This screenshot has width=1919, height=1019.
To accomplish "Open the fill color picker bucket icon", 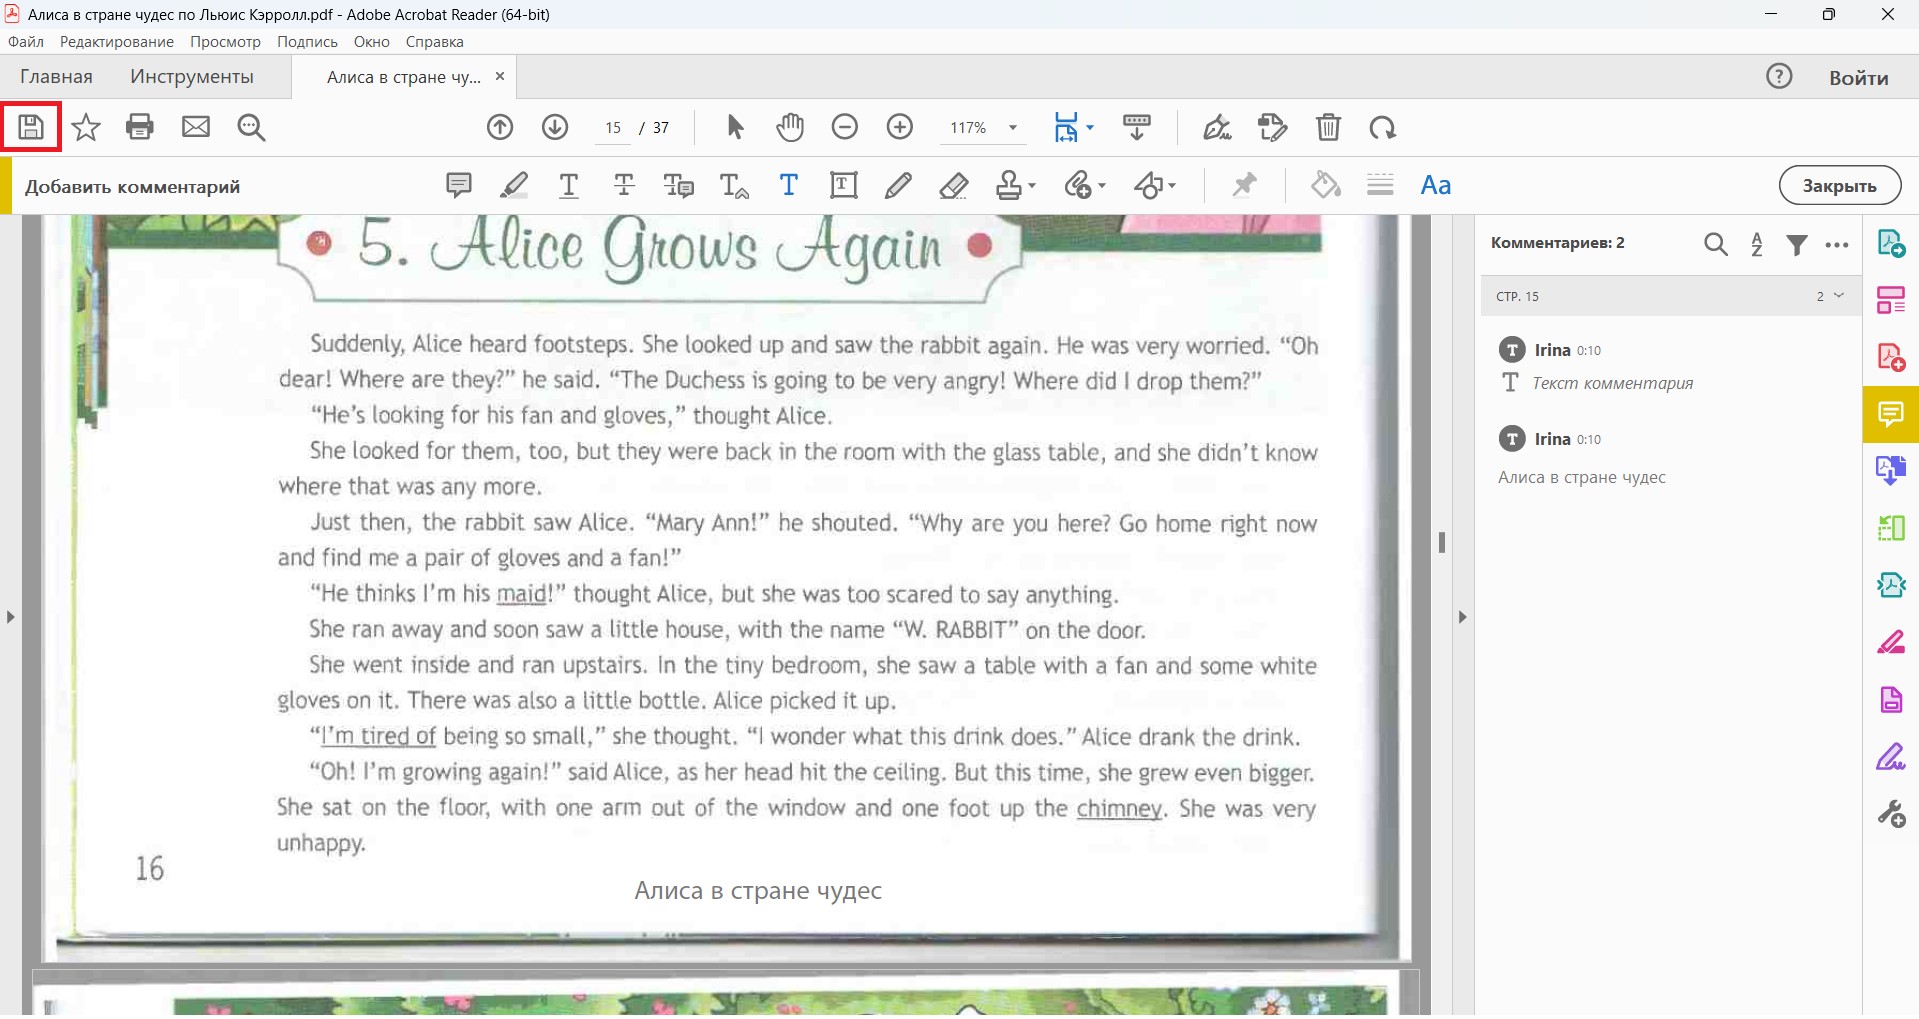I will [x=1326, y=185].
